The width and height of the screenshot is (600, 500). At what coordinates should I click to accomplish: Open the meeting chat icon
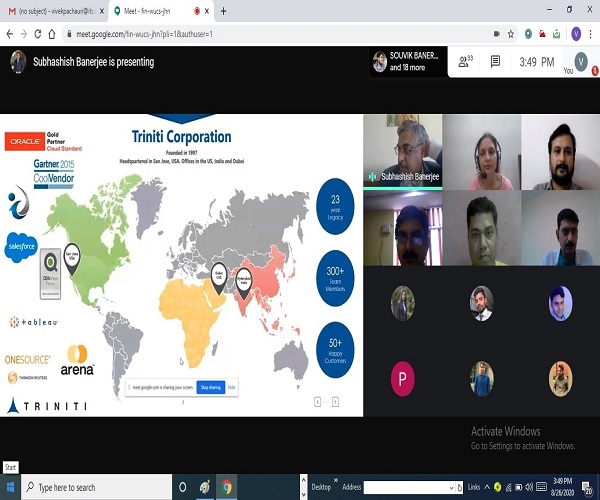coord(495,61)
